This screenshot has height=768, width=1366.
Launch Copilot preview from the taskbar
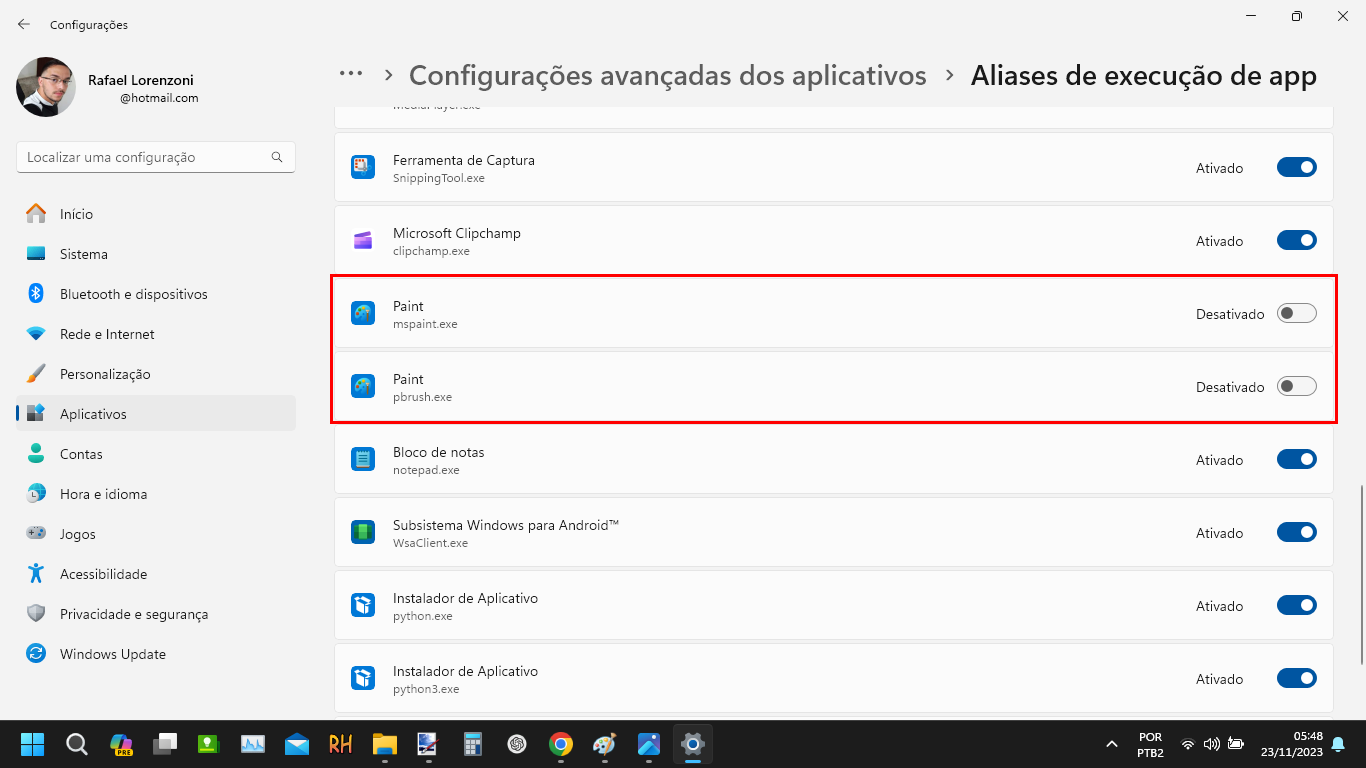pos(121,744)
